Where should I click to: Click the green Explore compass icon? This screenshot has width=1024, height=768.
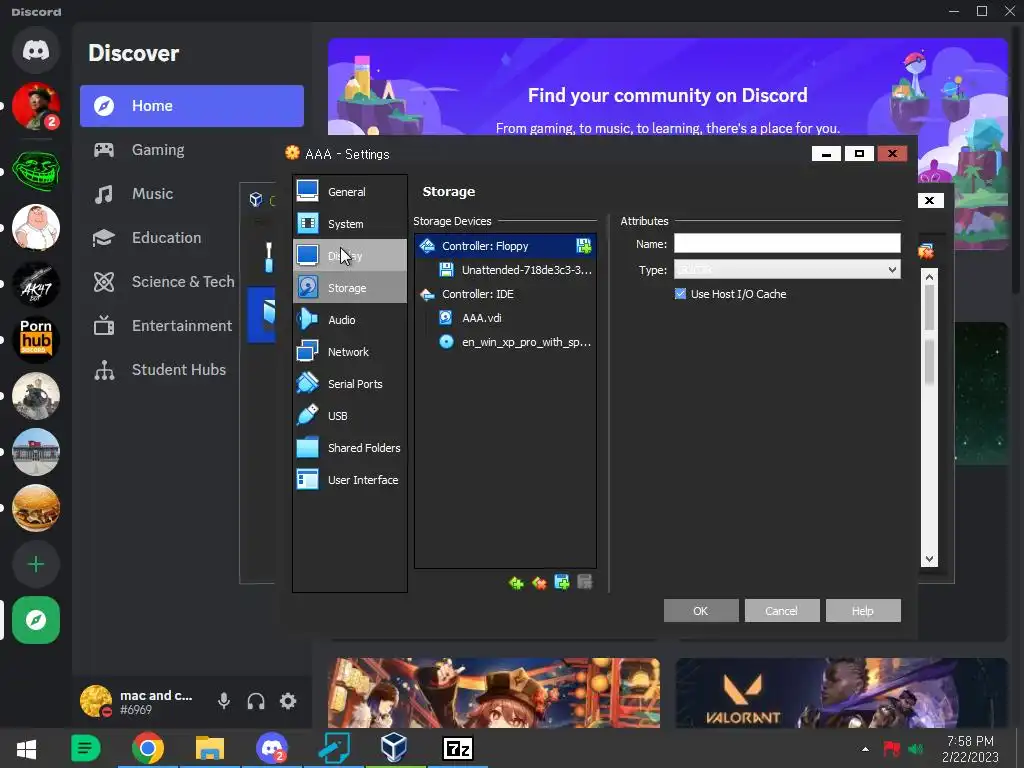pyautogui.click(x=36, y=620)
